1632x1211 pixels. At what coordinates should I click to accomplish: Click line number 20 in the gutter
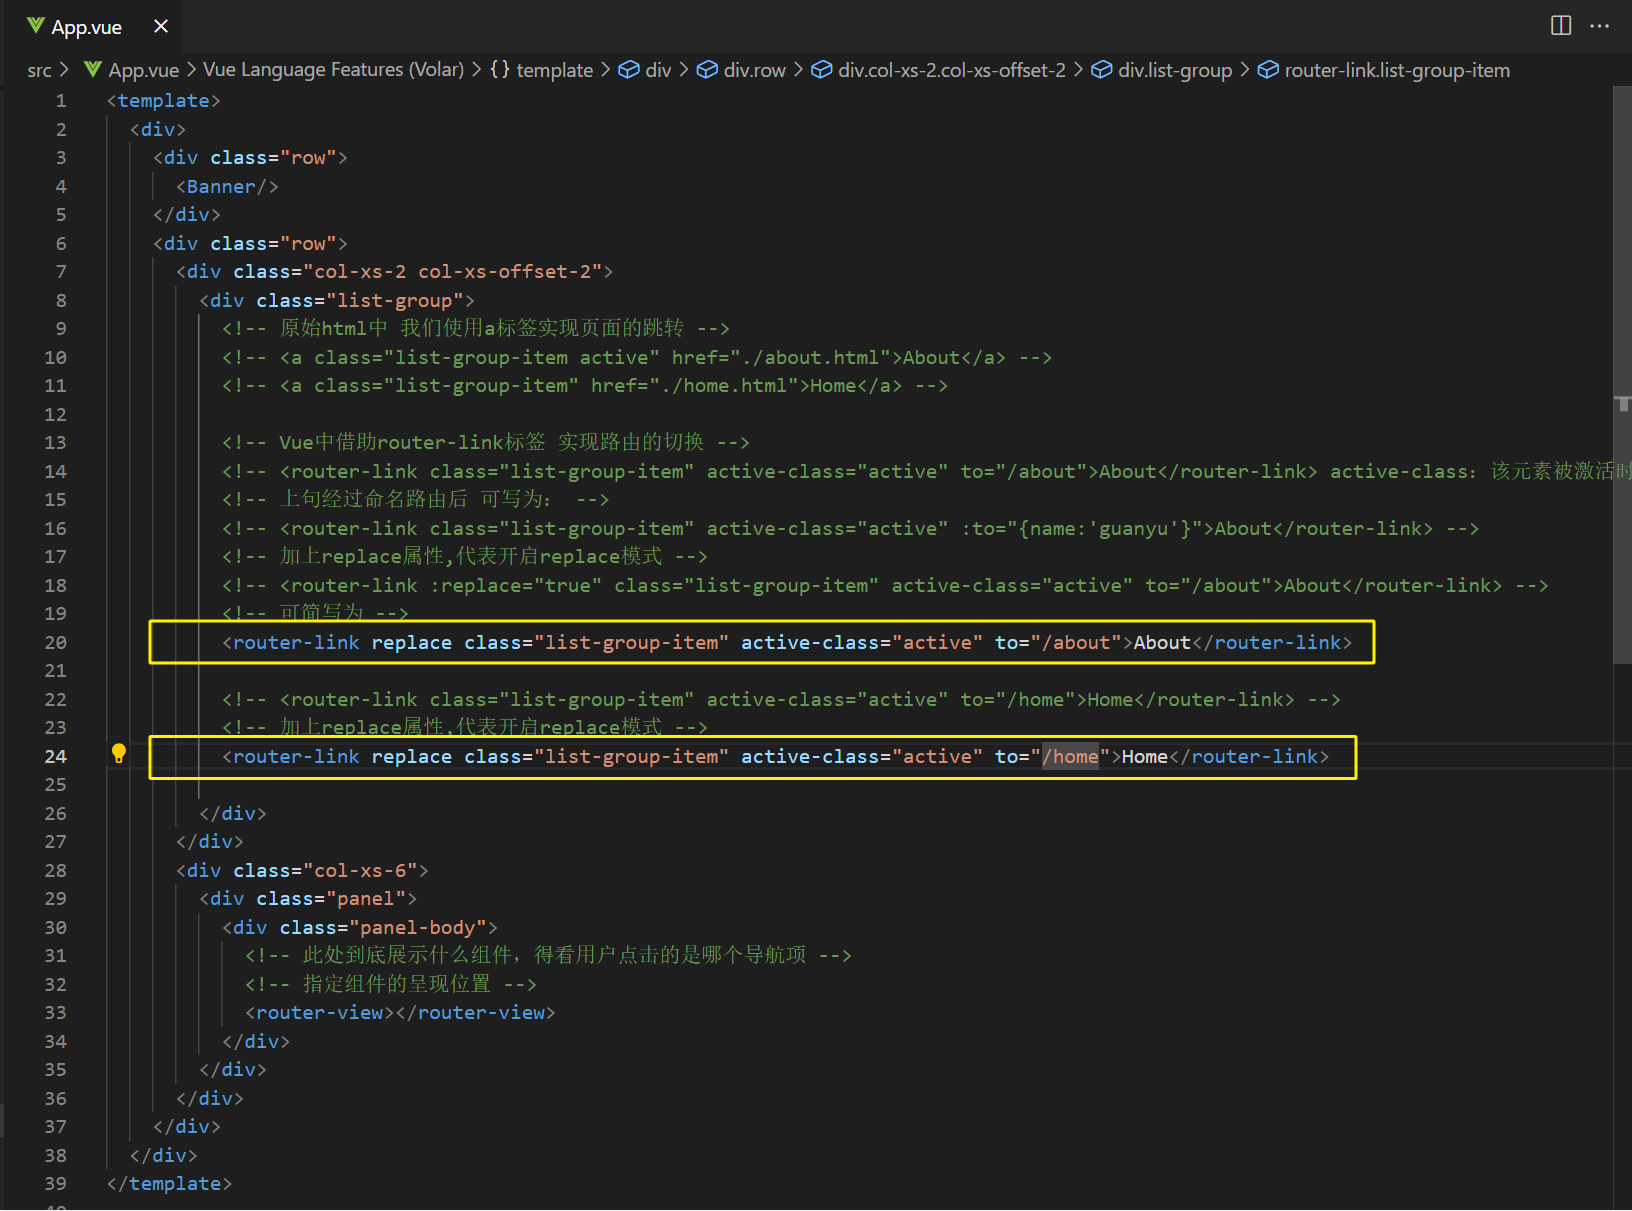(x=56, y=642)
